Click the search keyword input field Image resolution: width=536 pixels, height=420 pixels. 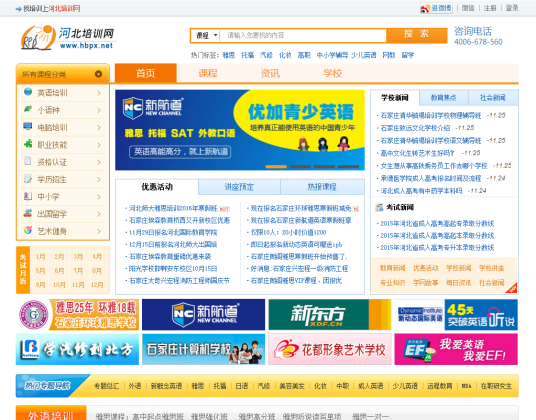(303, 35)
